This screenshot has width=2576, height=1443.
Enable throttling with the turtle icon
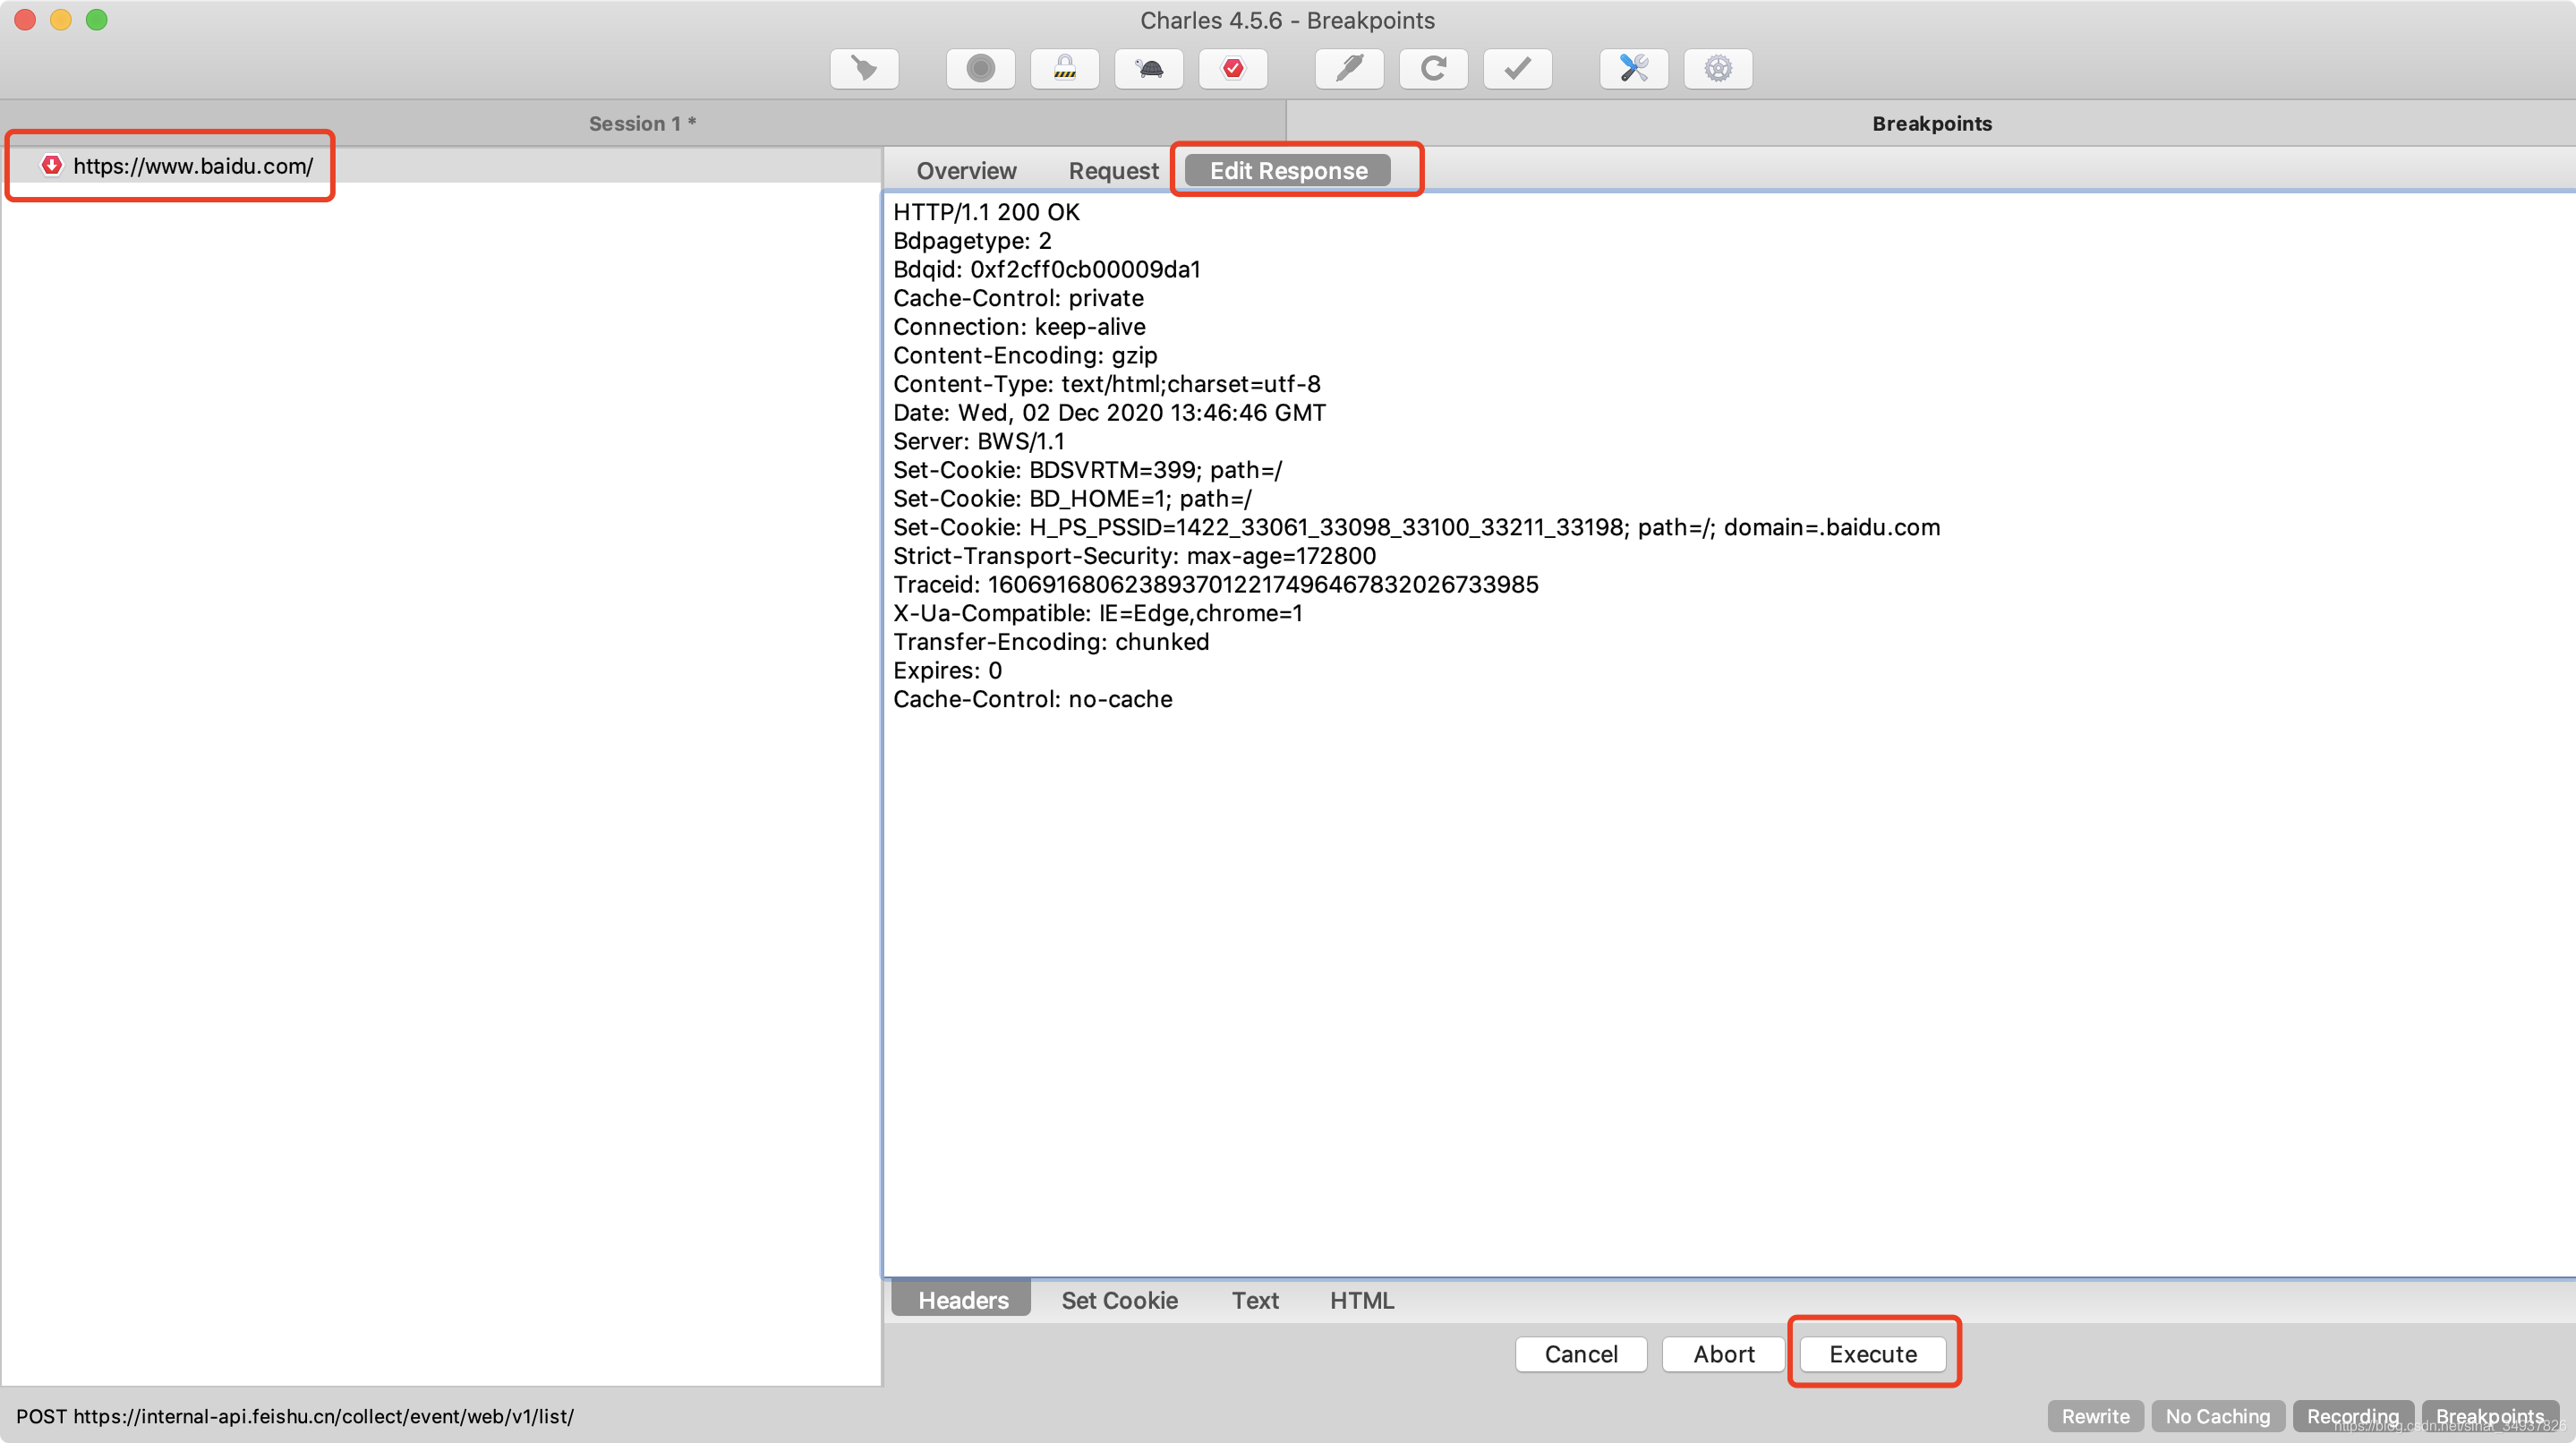[1149, 69]
